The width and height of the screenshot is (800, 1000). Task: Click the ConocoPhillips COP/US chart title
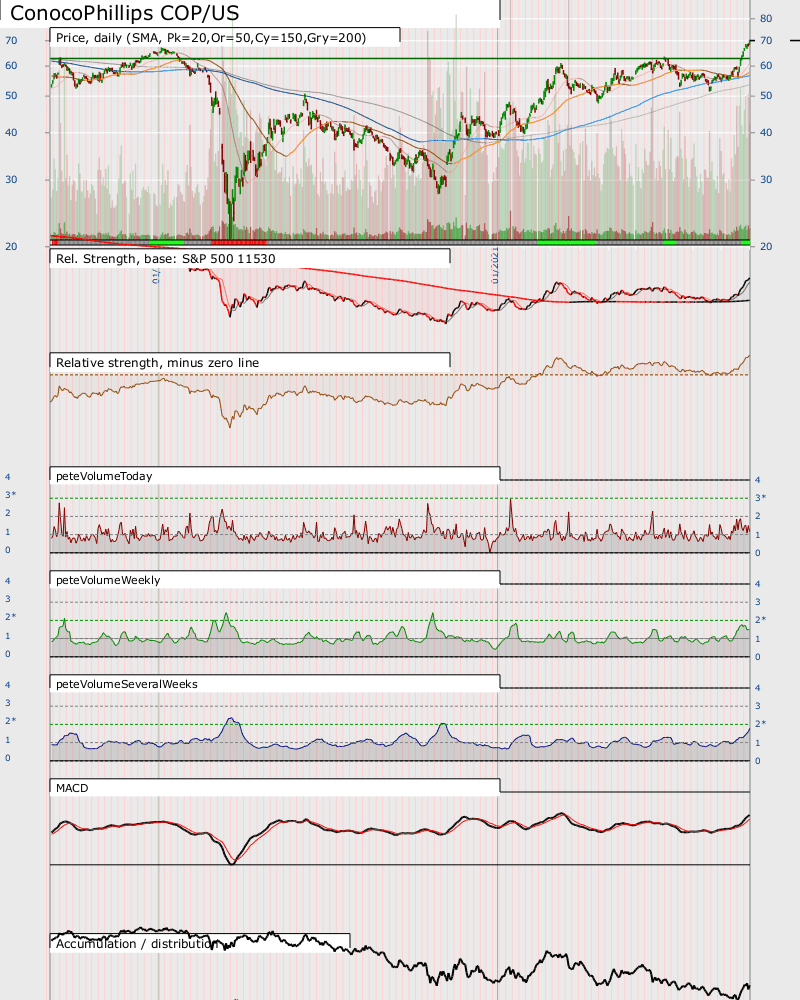(x=124, y=13)
